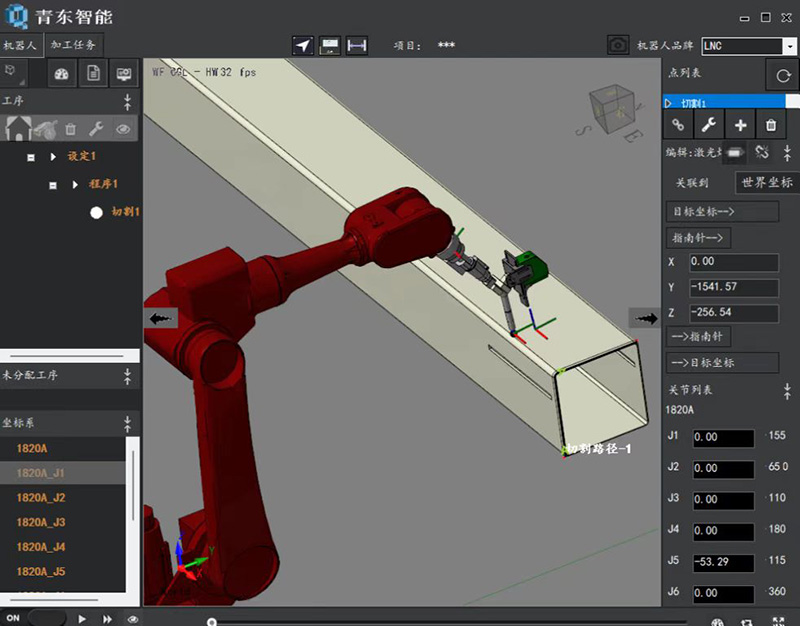Toggle the eye visibility in process toolbar

pos(123,128)
